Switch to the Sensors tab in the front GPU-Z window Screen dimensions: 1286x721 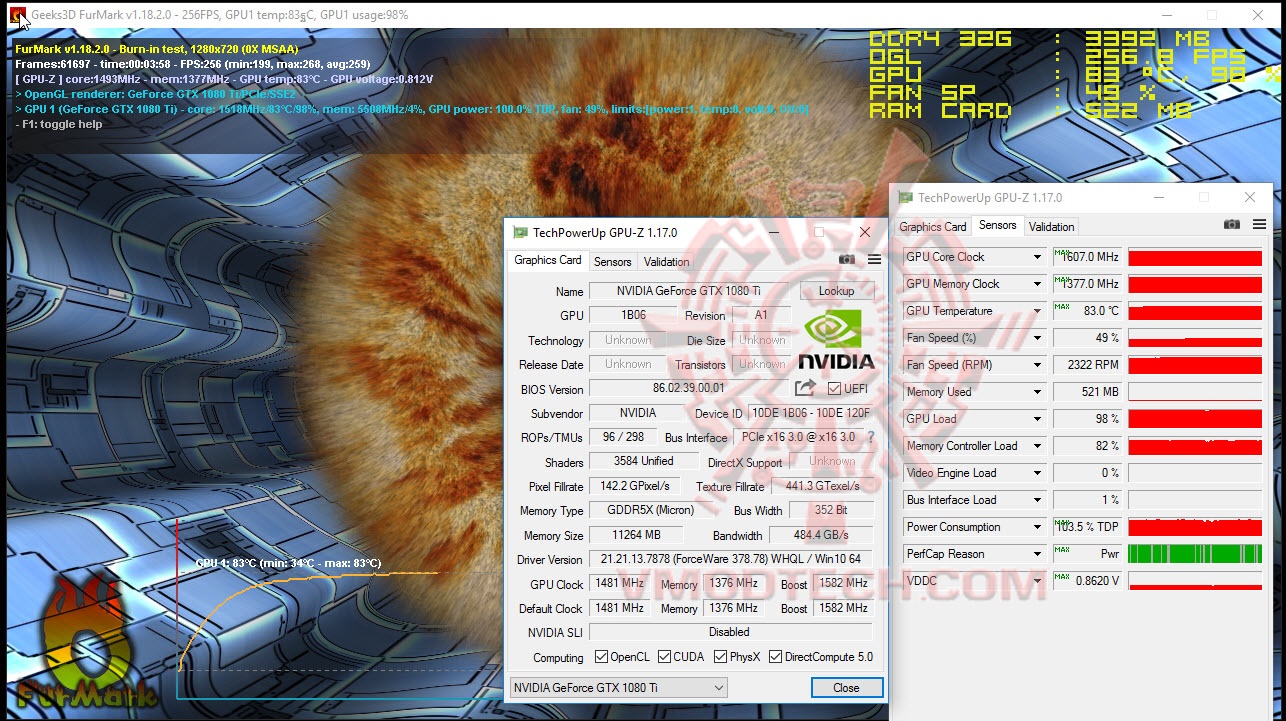click(x=613, y=262)
